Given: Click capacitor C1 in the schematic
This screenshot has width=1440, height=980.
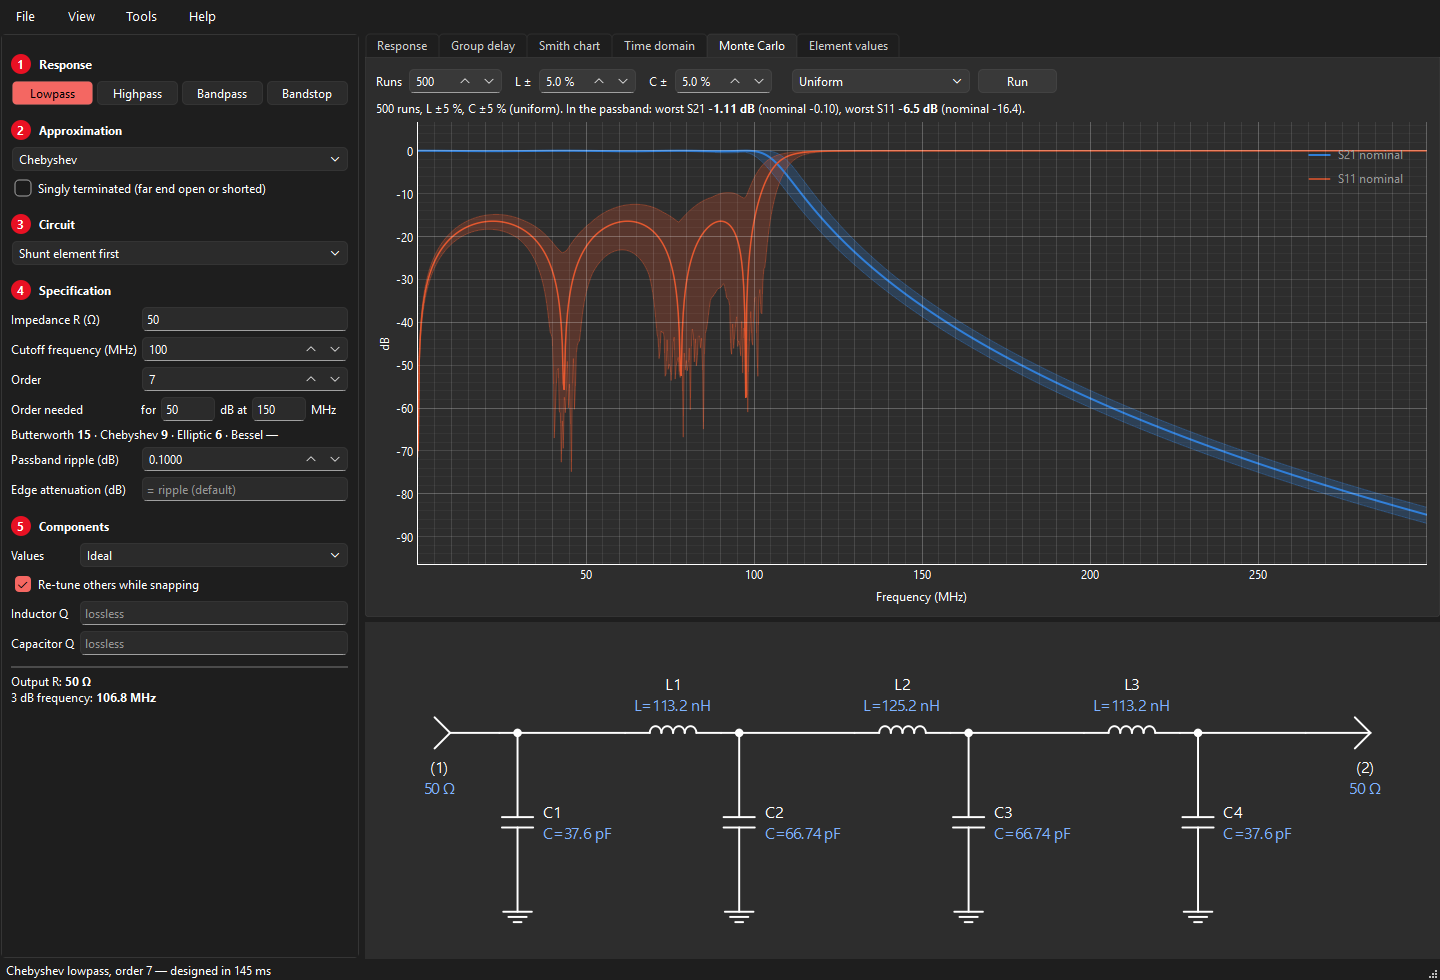Looking at the screenshot, I should pyautogui.click(x=517, y=822).
